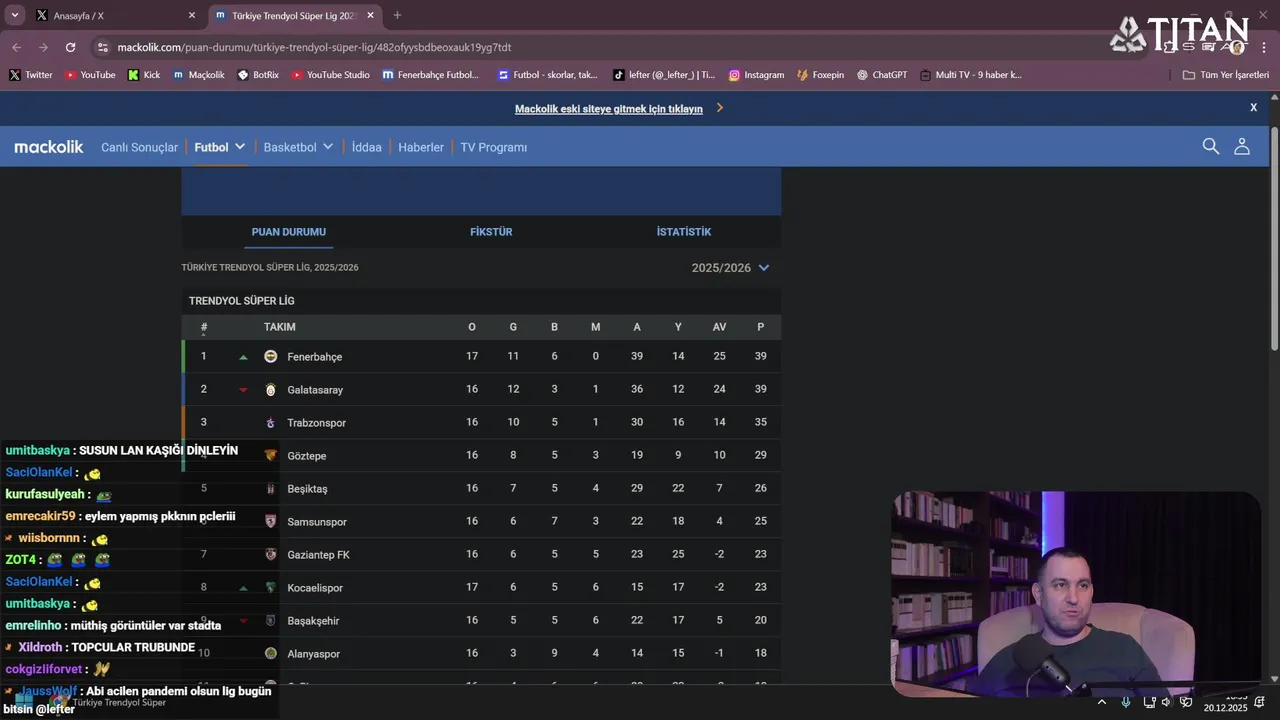Open the TV Programı menu item
The width and height of the screenshot is (1280, 720).
pyautogui.click(x=493, y=147)
